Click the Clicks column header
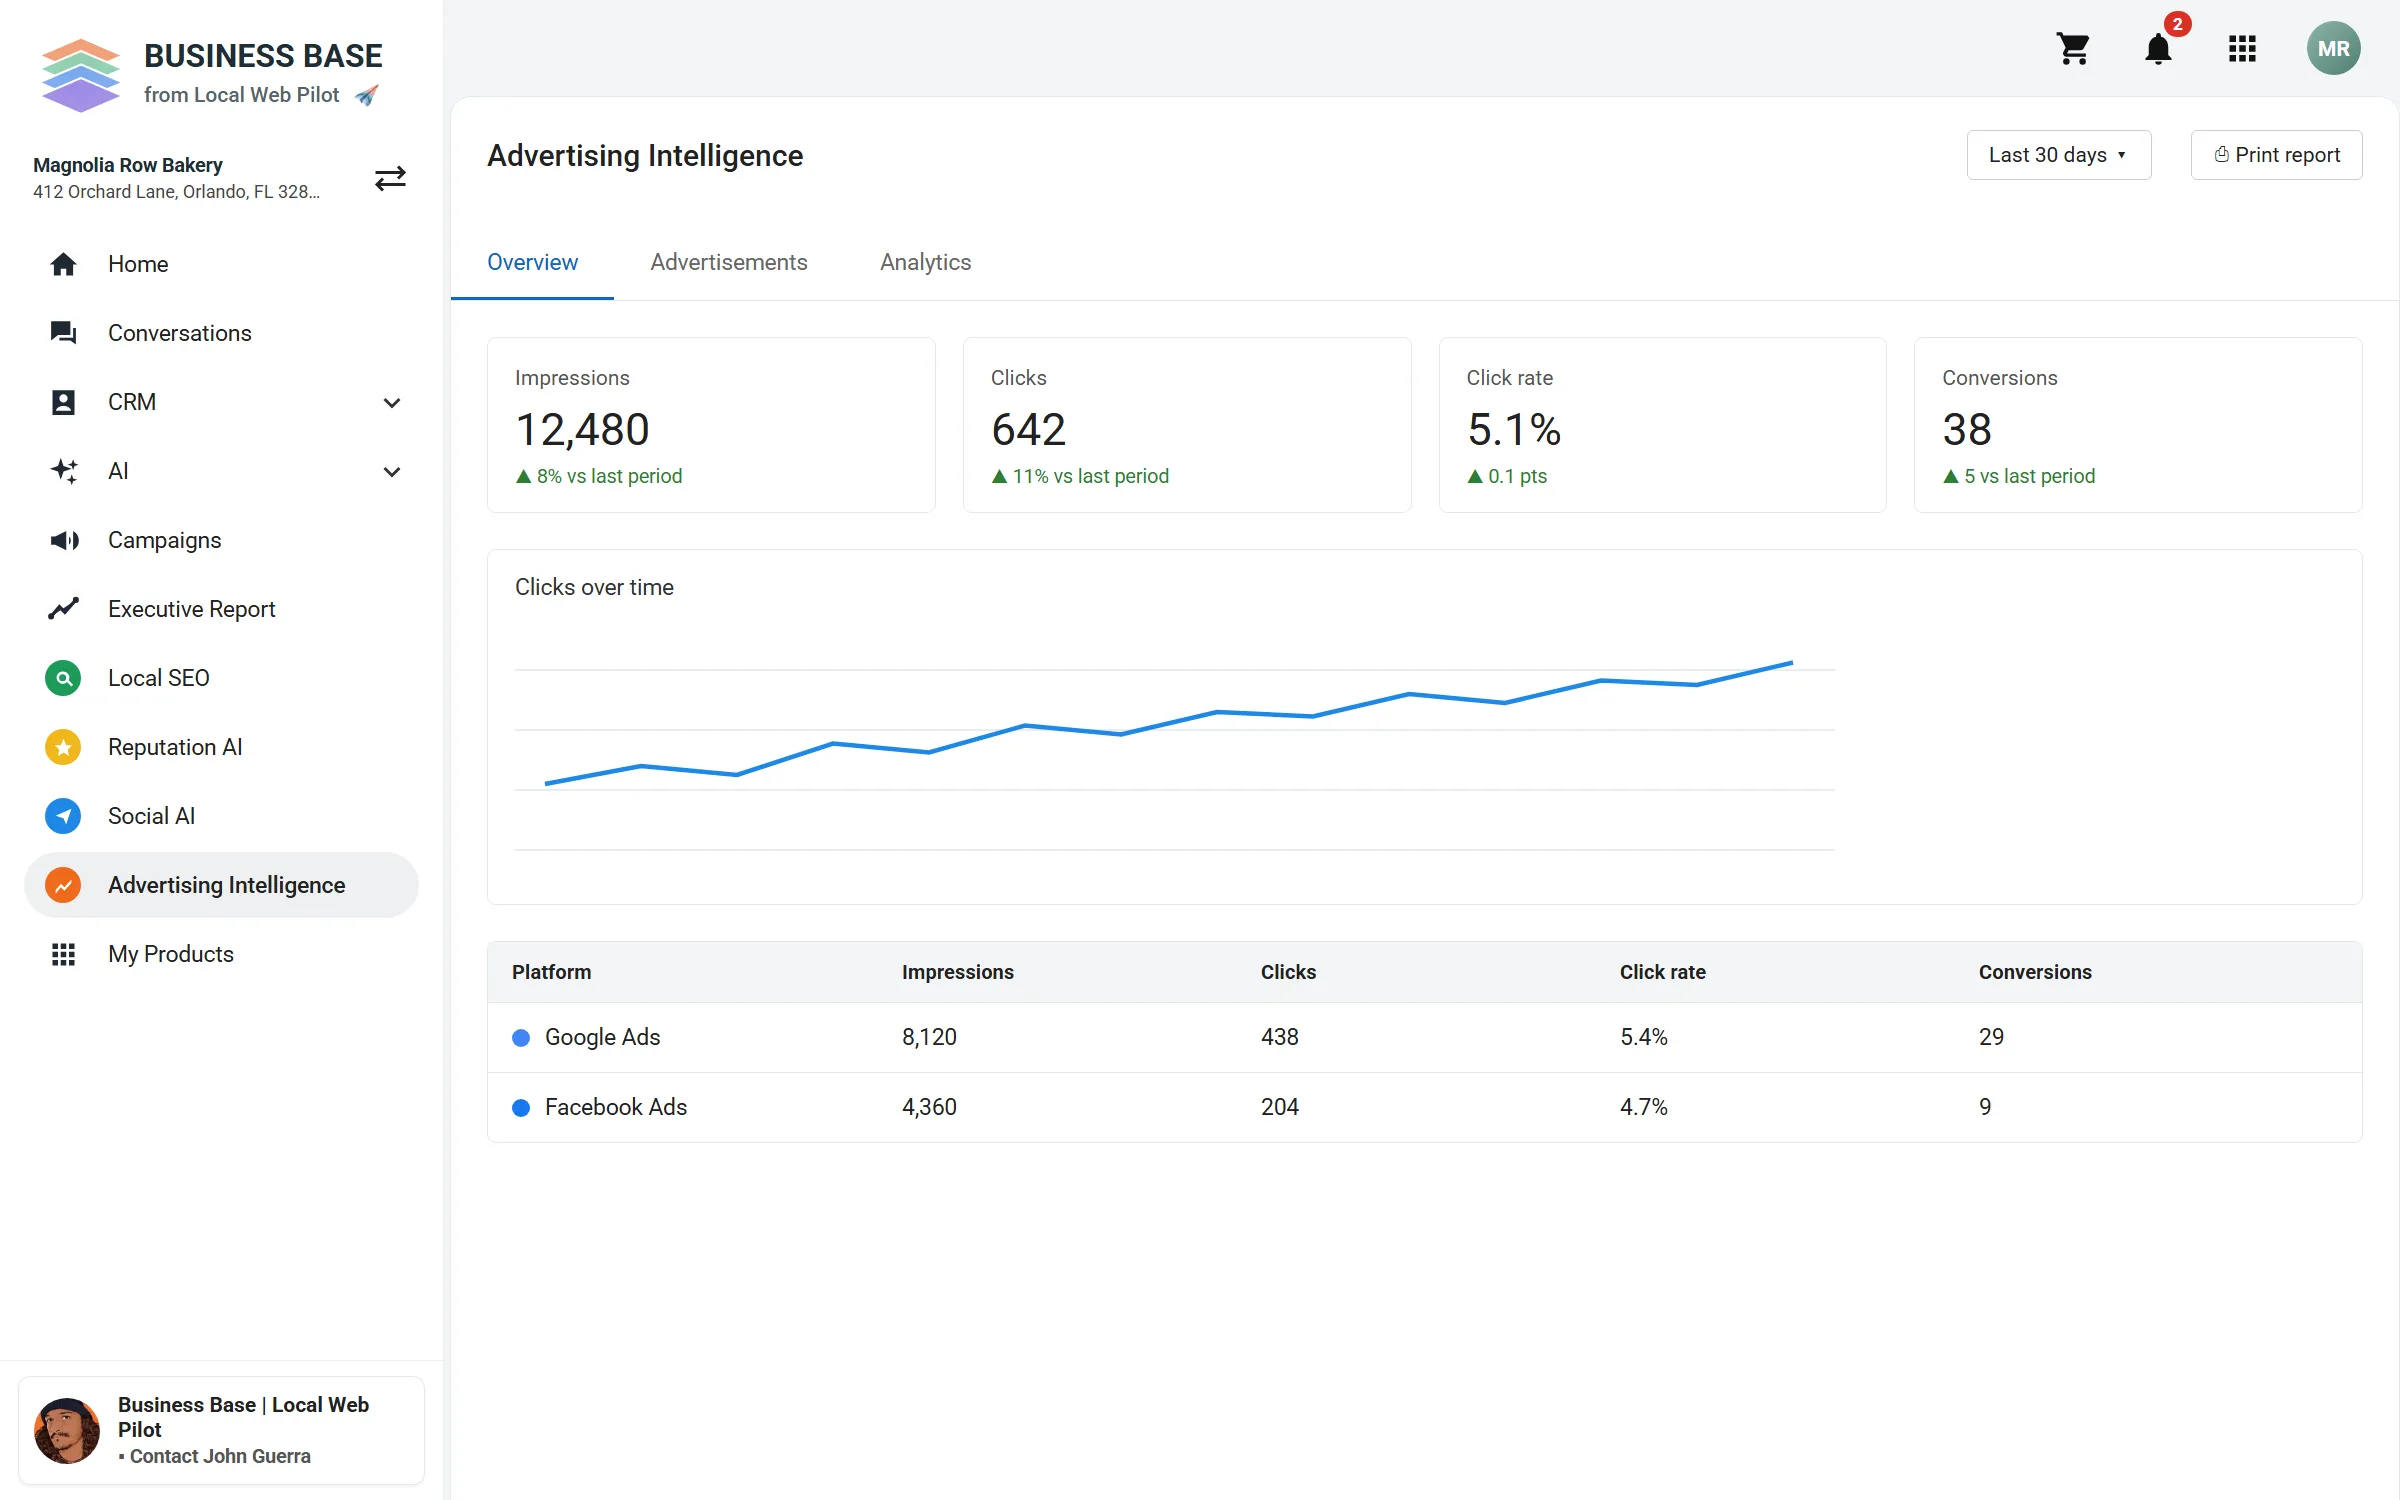The height and width of the screenshot is (1500, 2400). tap(1288, 972)
